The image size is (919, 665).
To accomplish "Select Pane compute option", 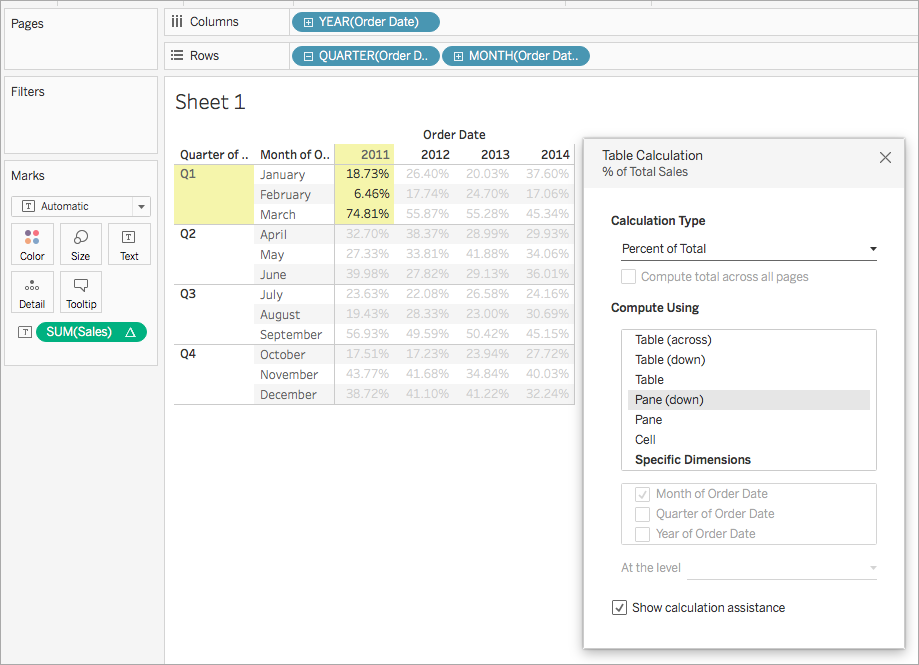I will (748, 420).
